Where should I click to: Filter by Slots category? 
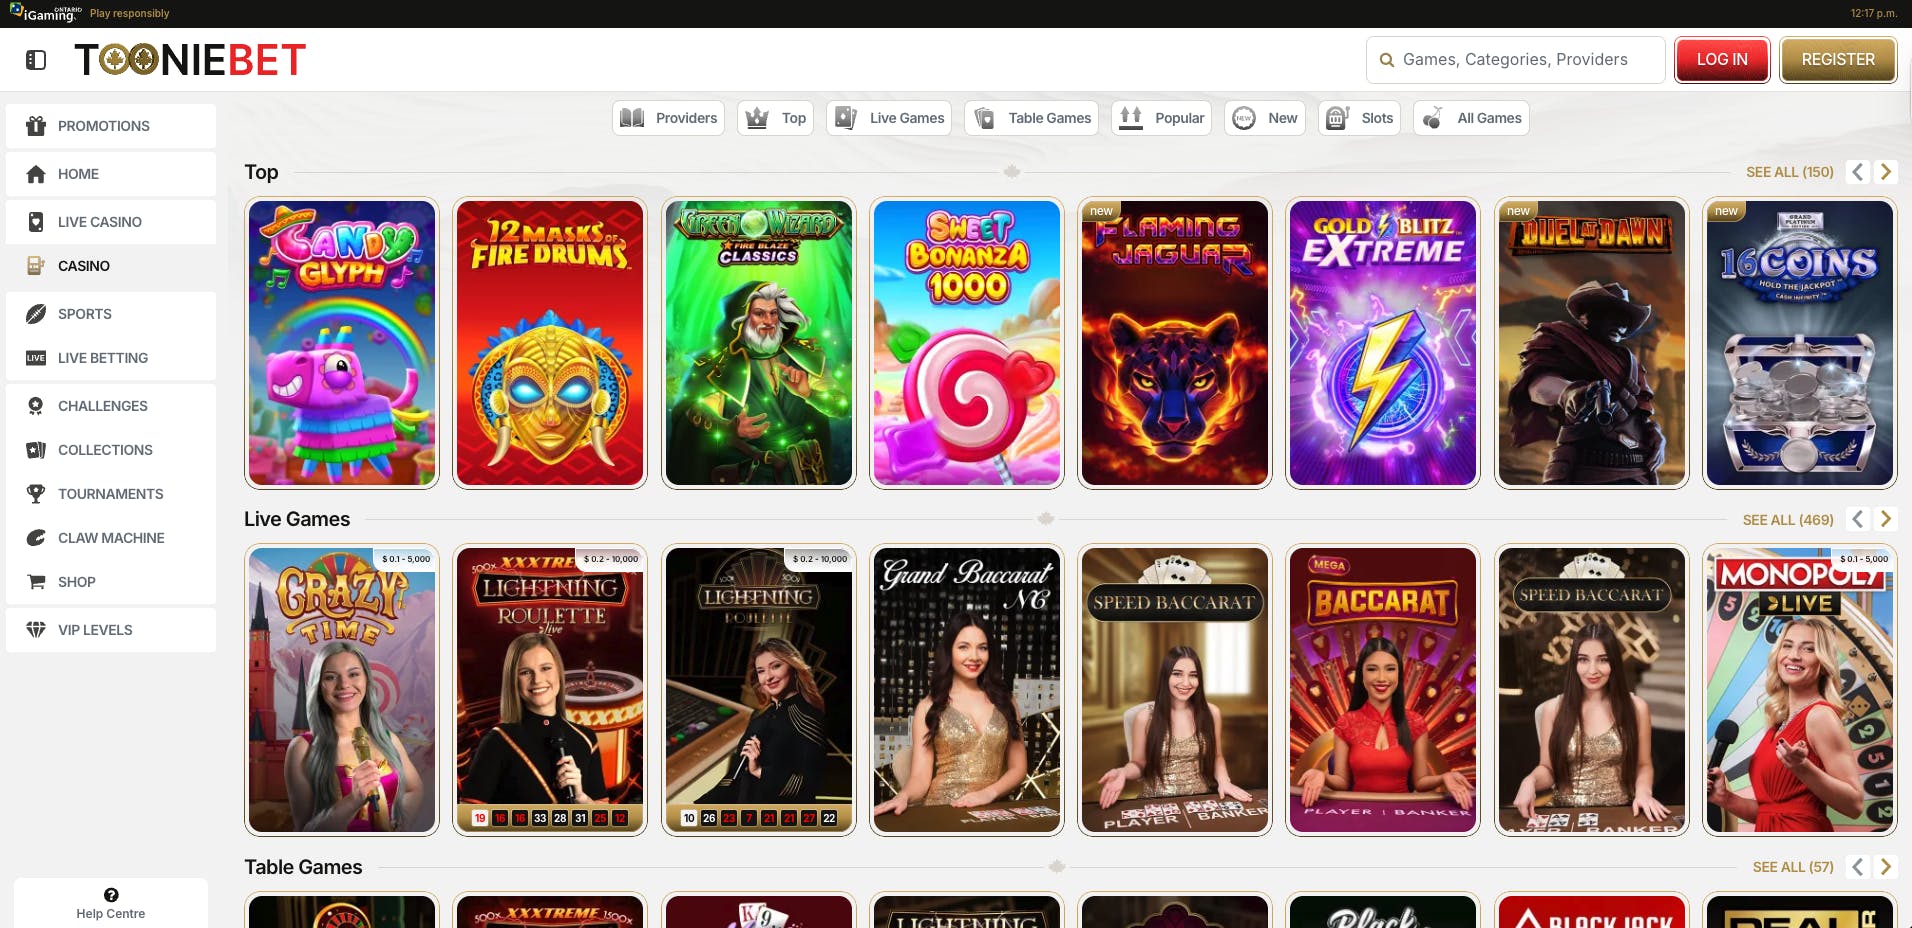(x=1361, y=118)
